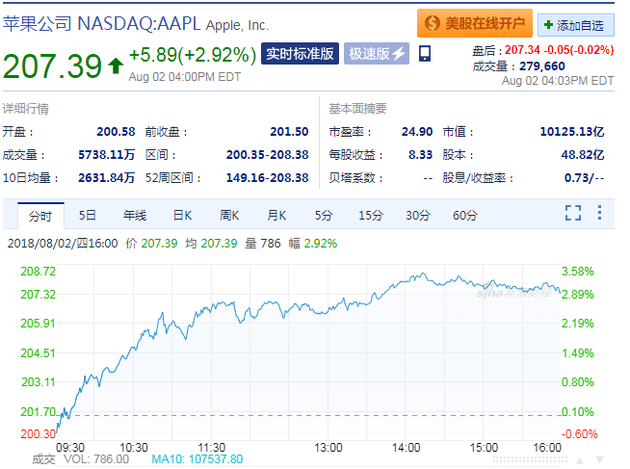Switch to 30分 interval chart
This screenshot has width=630, height=469.
417,215
